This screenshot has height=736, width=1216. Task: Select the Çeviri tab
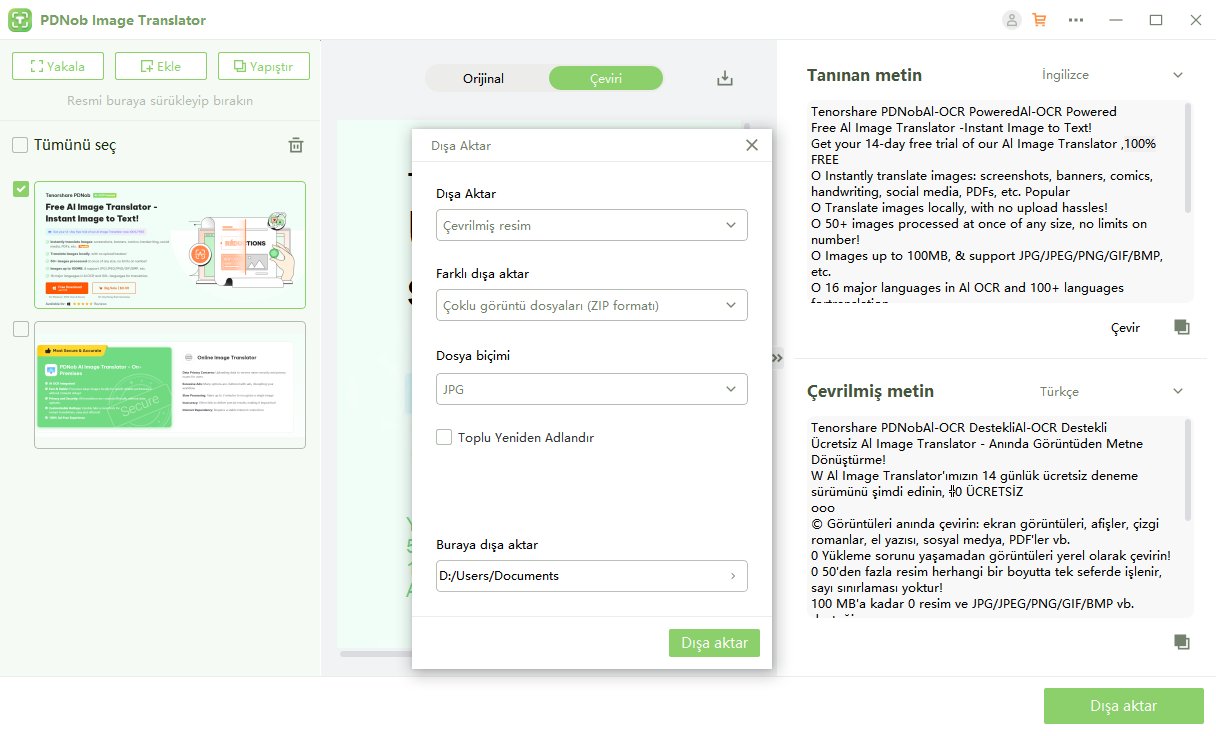(605, 79)
